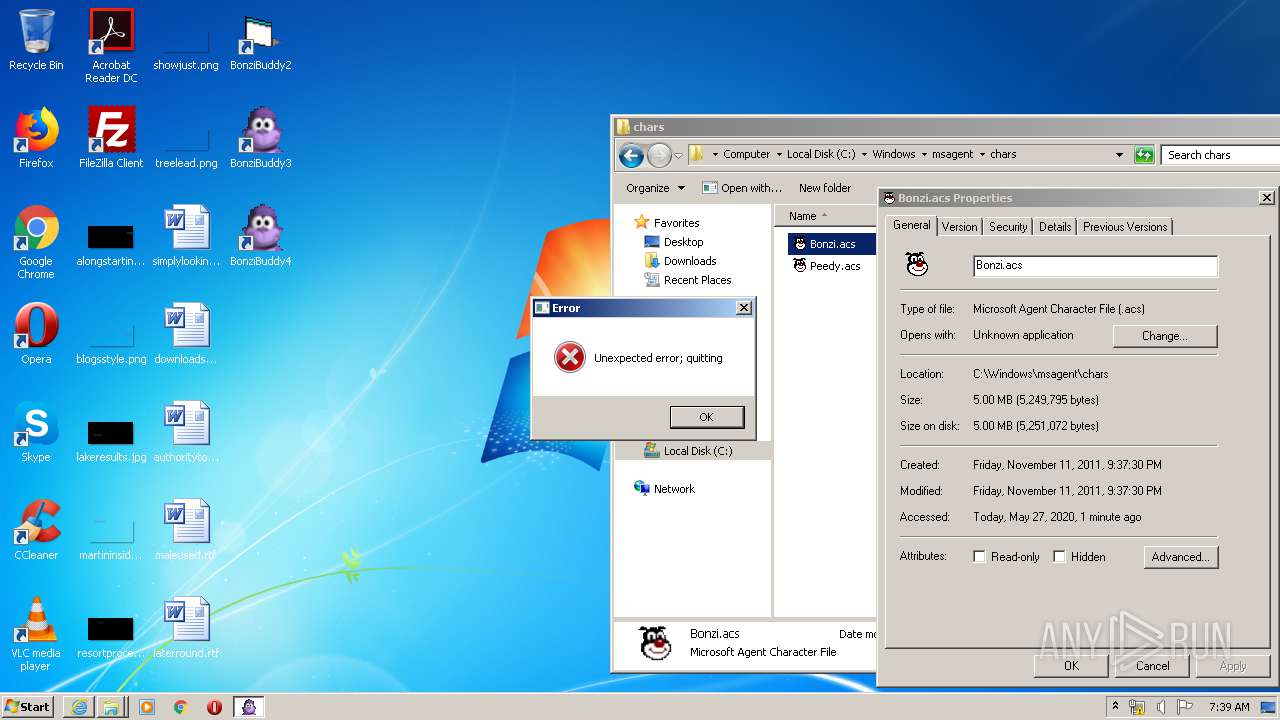Screen dimensions: 1280x720
Task: Show hidden tray icons arrow
Action: (1116, 707)
